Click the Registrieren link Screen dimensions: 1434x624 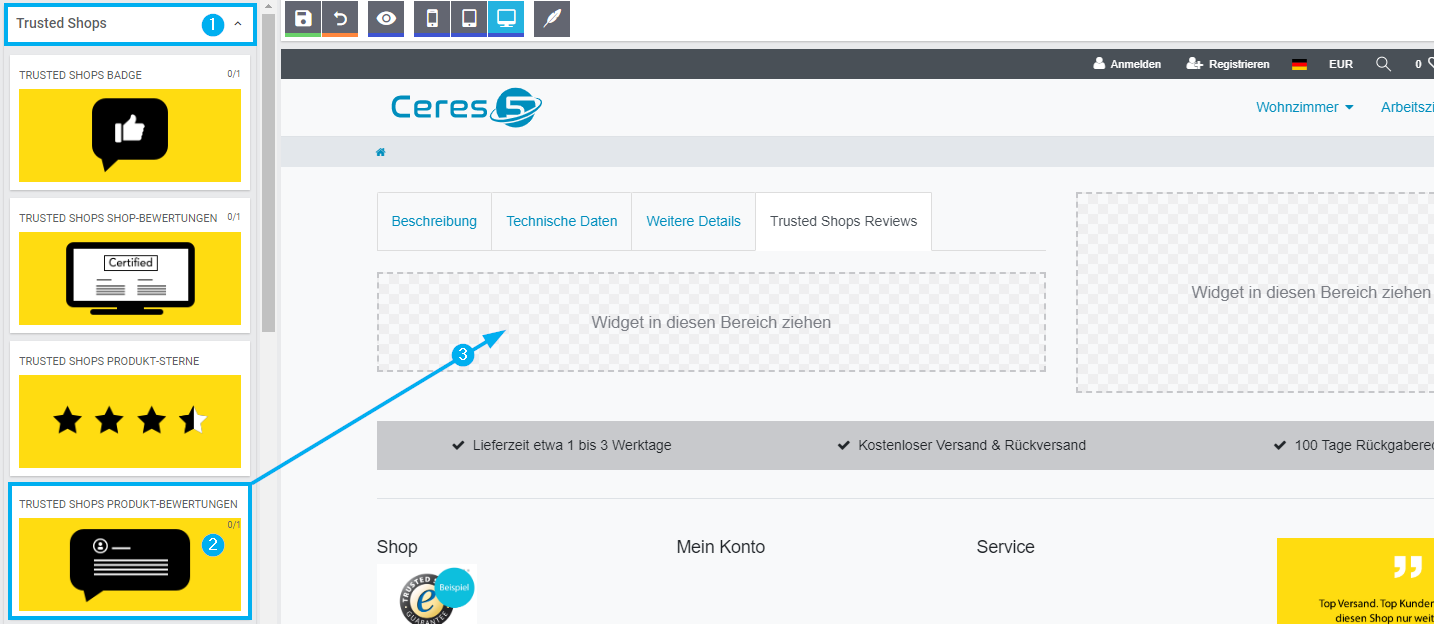1228,64
